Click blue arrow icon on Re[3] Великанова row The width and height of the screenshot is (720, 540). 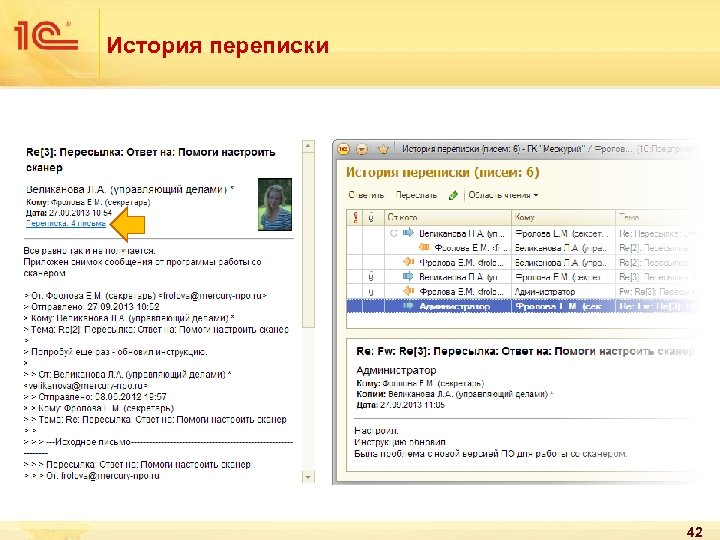pos(408,276)
